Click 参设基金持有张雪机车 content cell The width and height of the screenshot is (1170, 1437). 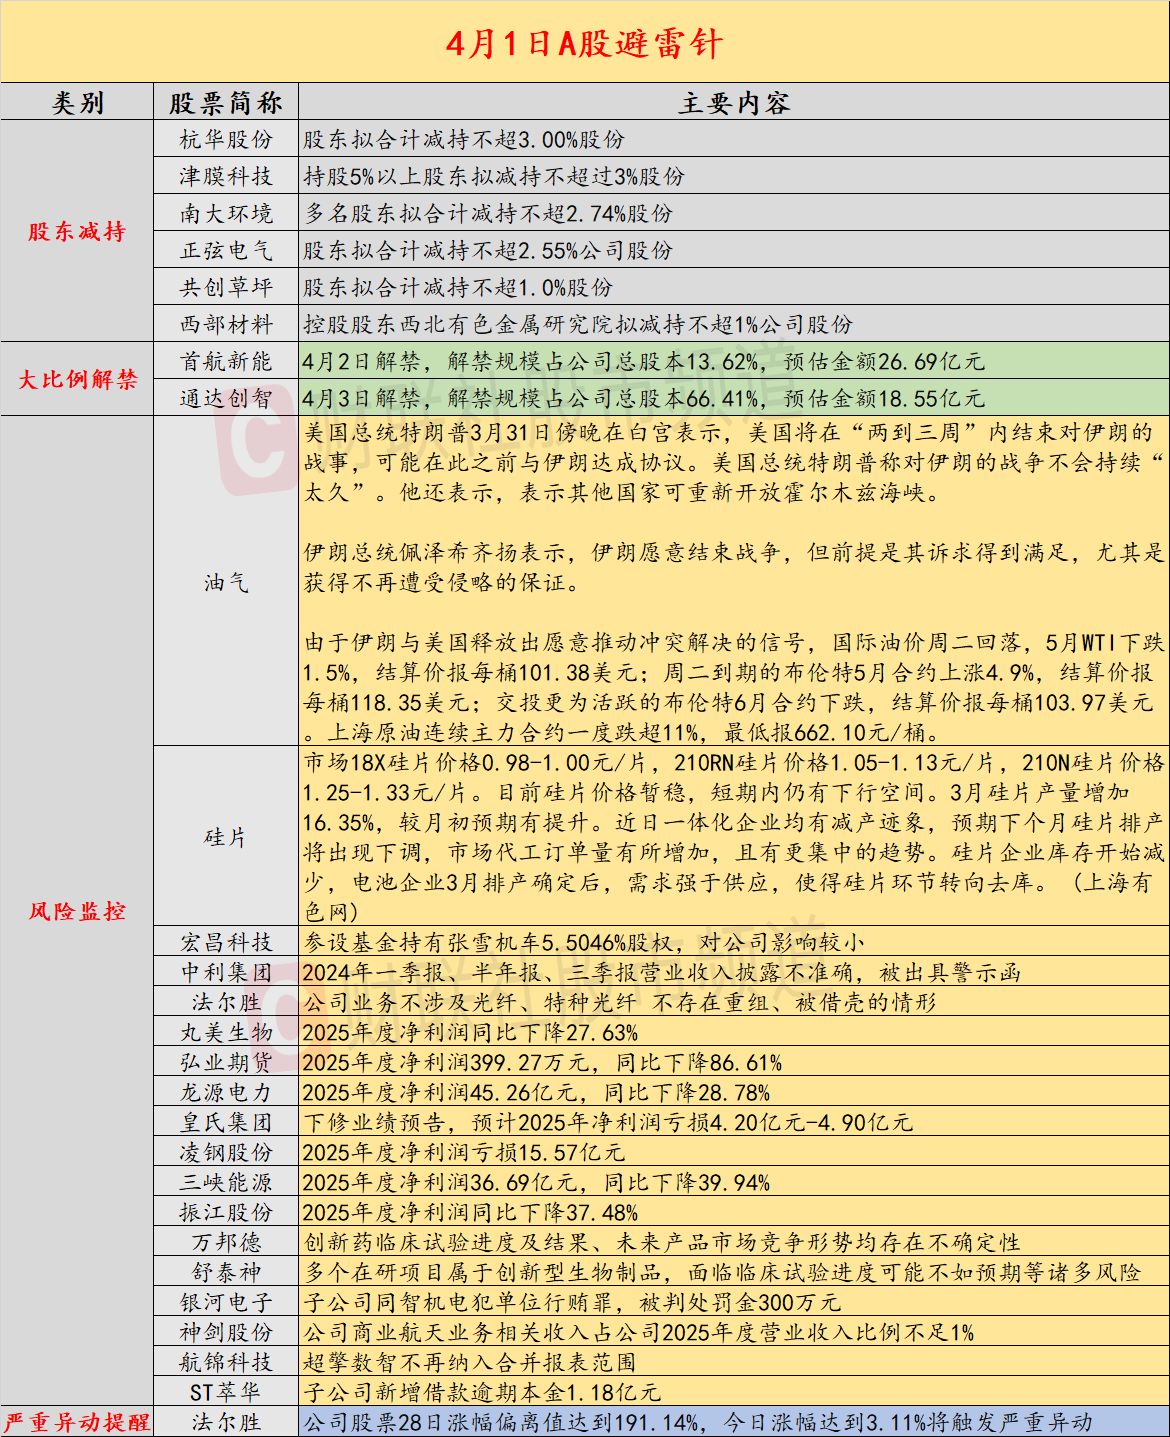pos(734,942)
